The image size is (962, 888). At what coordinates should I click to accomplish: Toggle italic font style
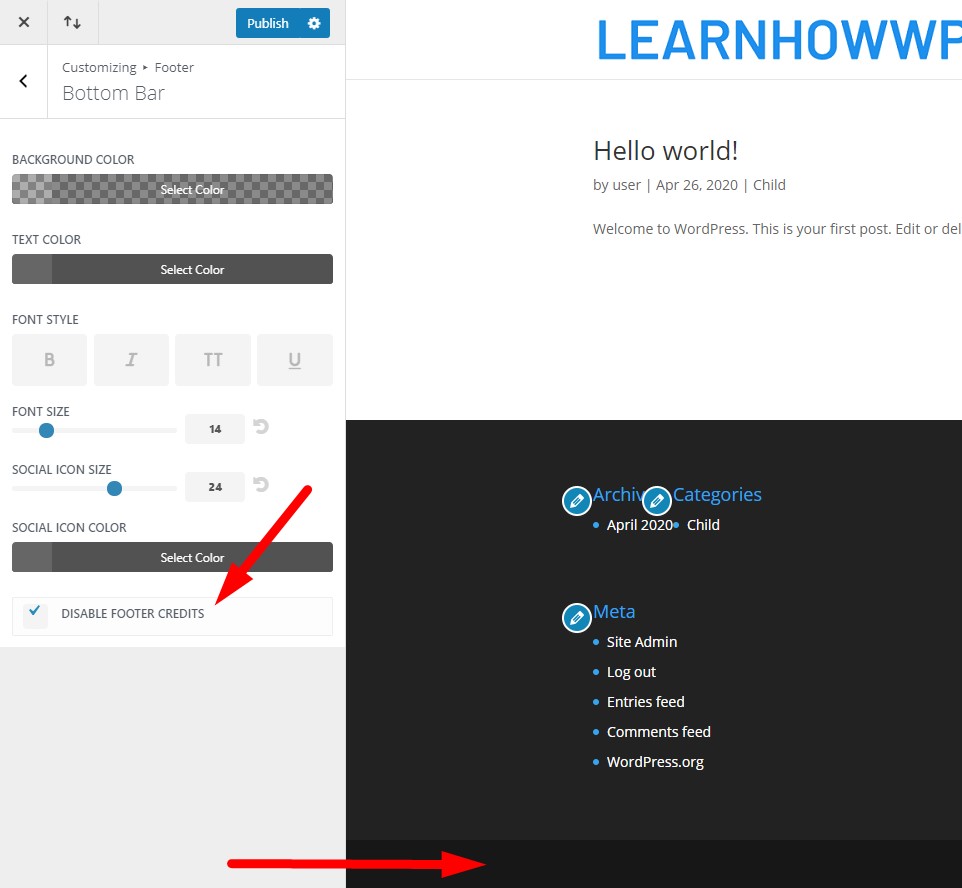click(x=131, y=360)
